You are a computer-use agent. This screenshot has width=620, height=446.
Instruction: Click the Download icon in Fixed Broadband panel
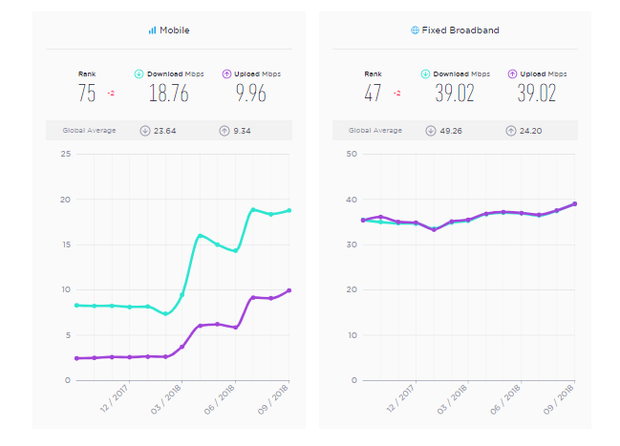[424, 74]
